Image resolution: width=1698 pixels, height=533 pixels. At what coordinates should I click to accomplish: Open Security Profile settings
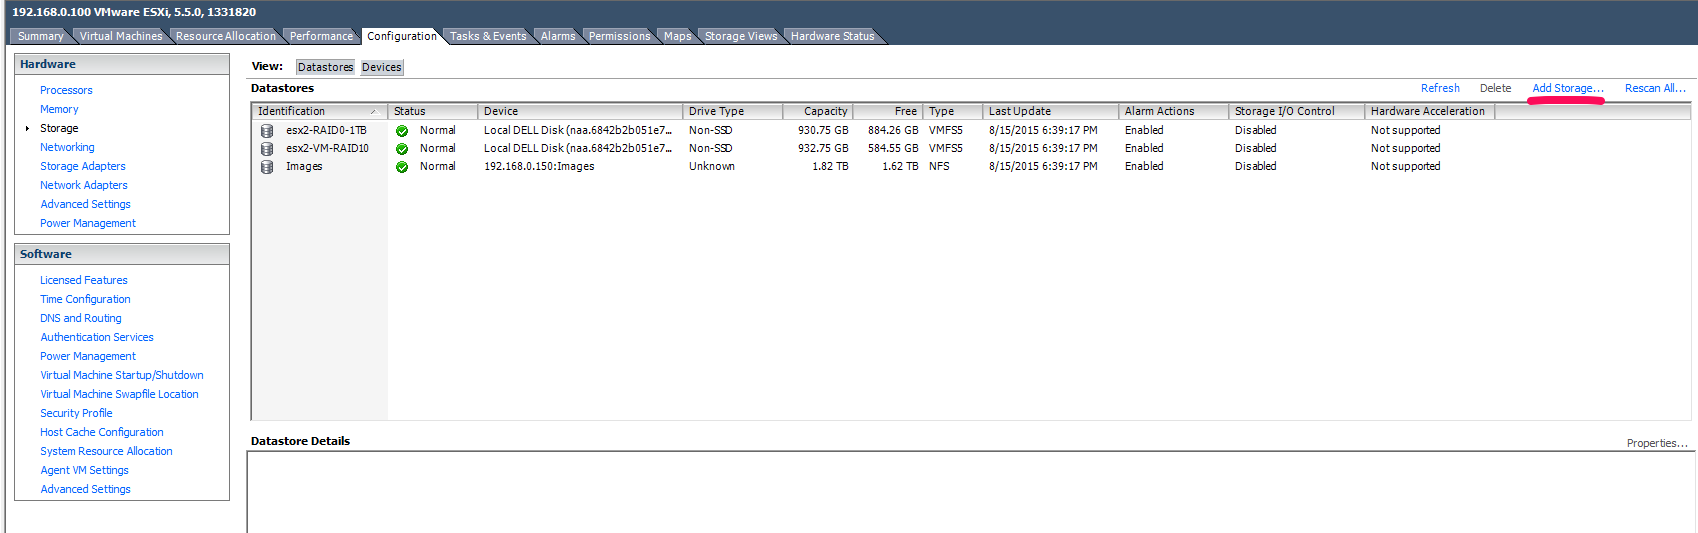(76, 413)
